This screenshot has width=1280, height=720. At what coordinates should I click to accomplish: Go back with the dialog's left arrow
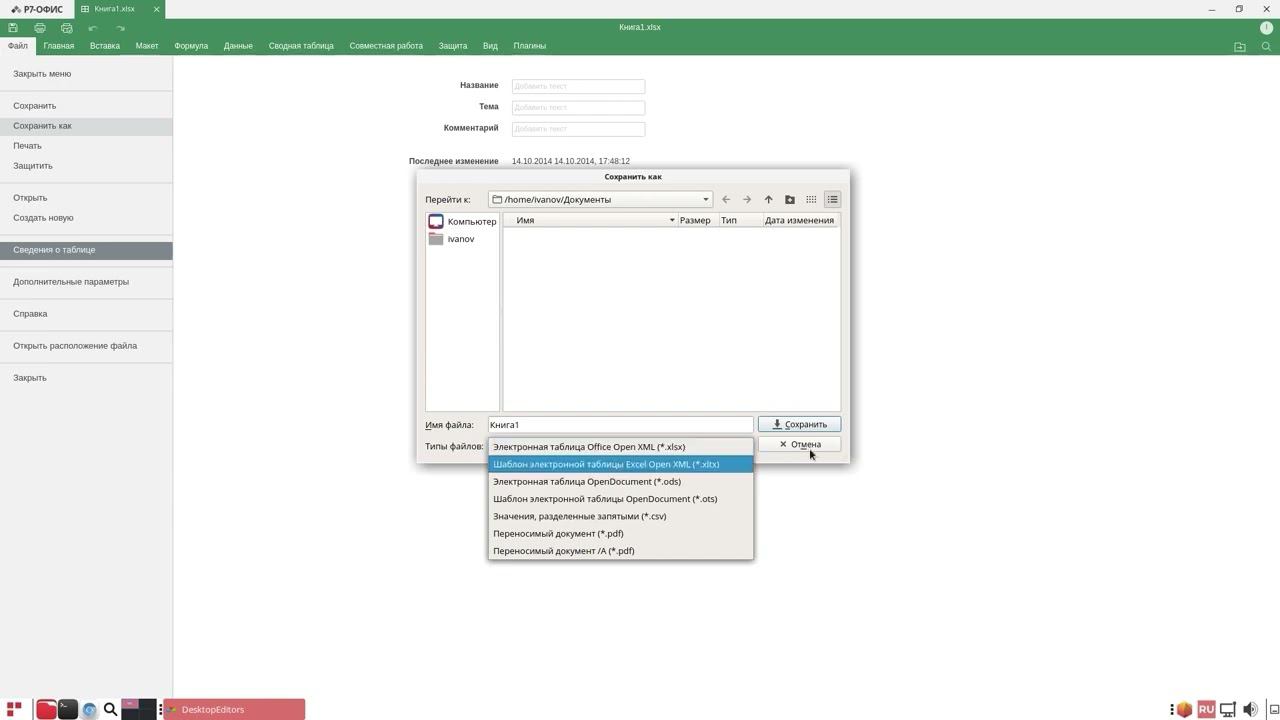pyautogui.click(x=726, y=199)
